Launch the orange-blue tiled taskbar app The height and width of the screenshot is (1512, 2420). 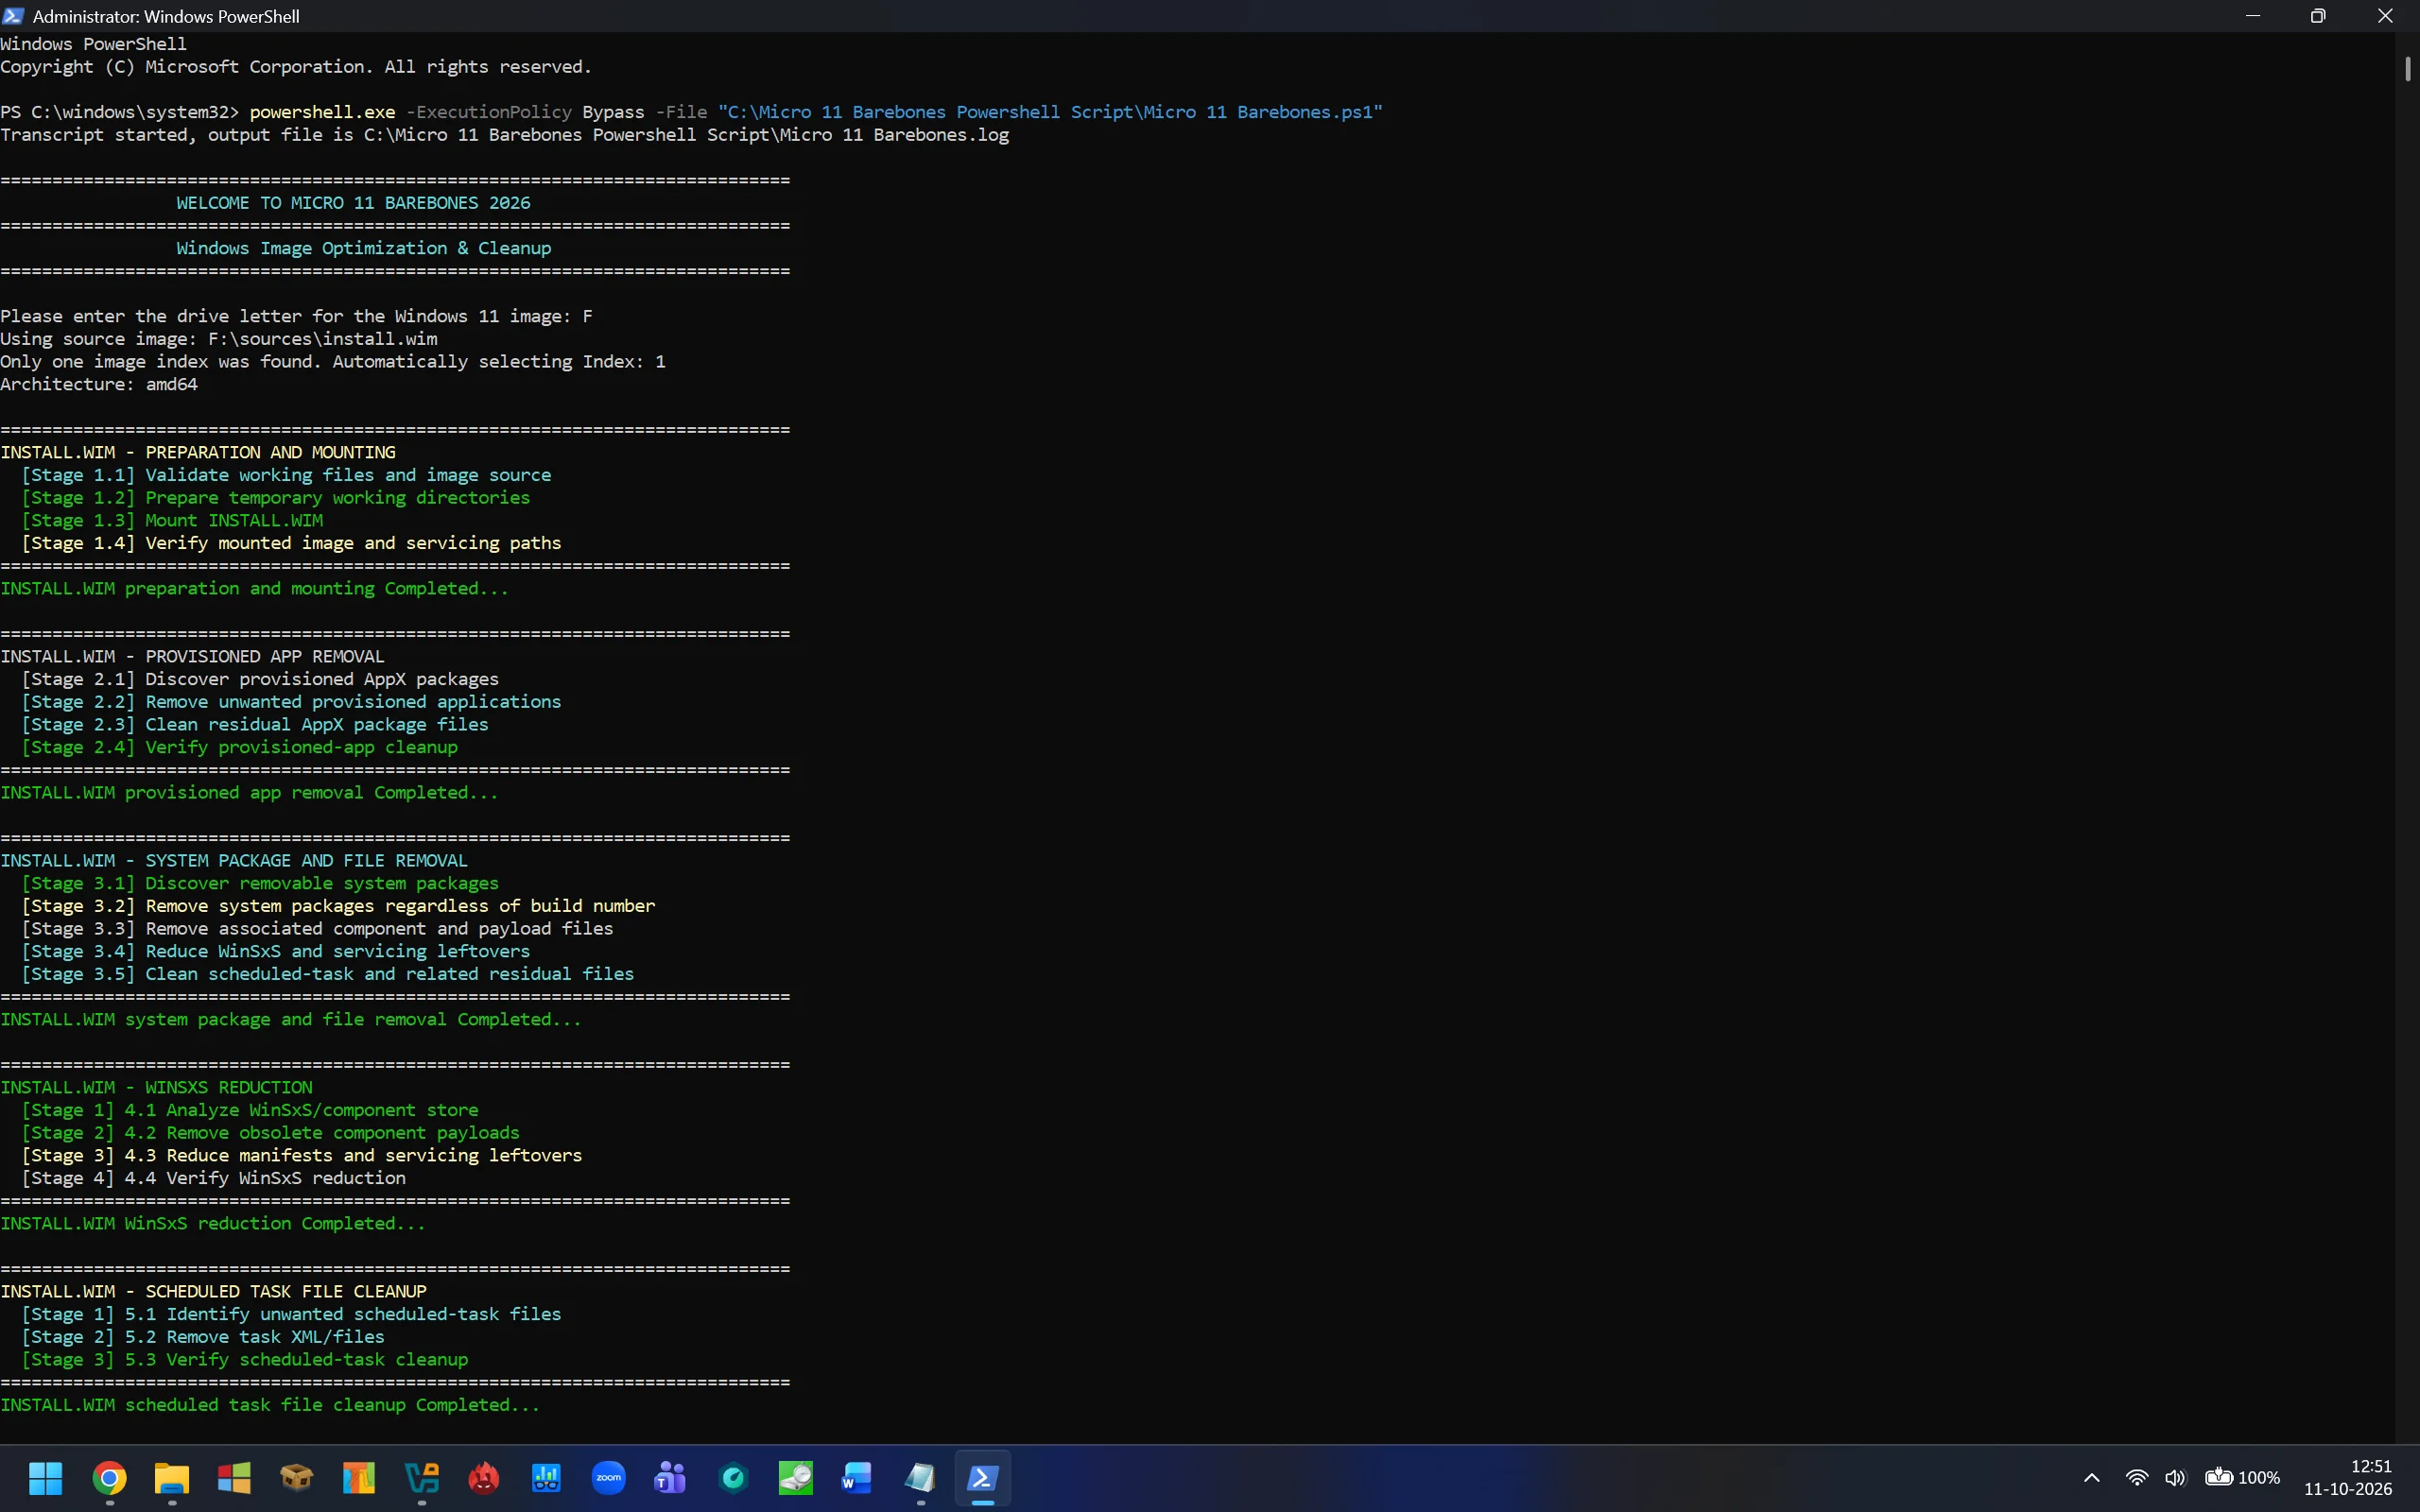(x=359, y=1477)
